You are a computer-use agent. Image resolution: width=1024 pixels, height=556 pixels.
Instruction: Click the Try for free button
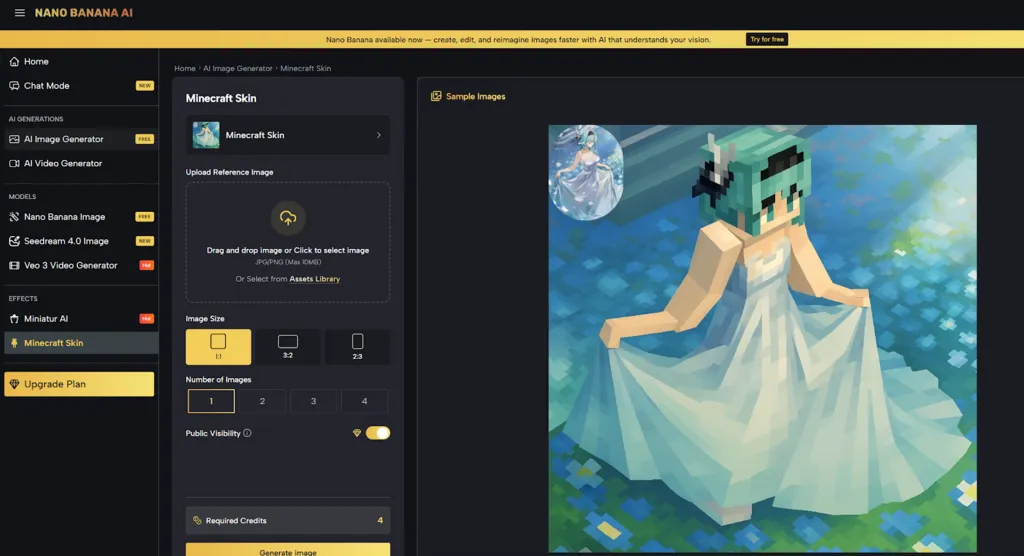pyautogui.click(x=767, y=39)
